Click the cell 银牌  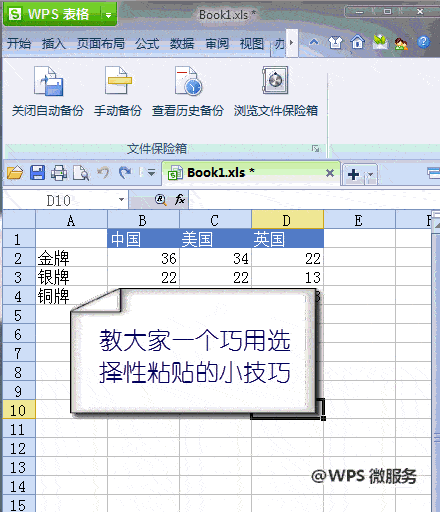point(71,277)
